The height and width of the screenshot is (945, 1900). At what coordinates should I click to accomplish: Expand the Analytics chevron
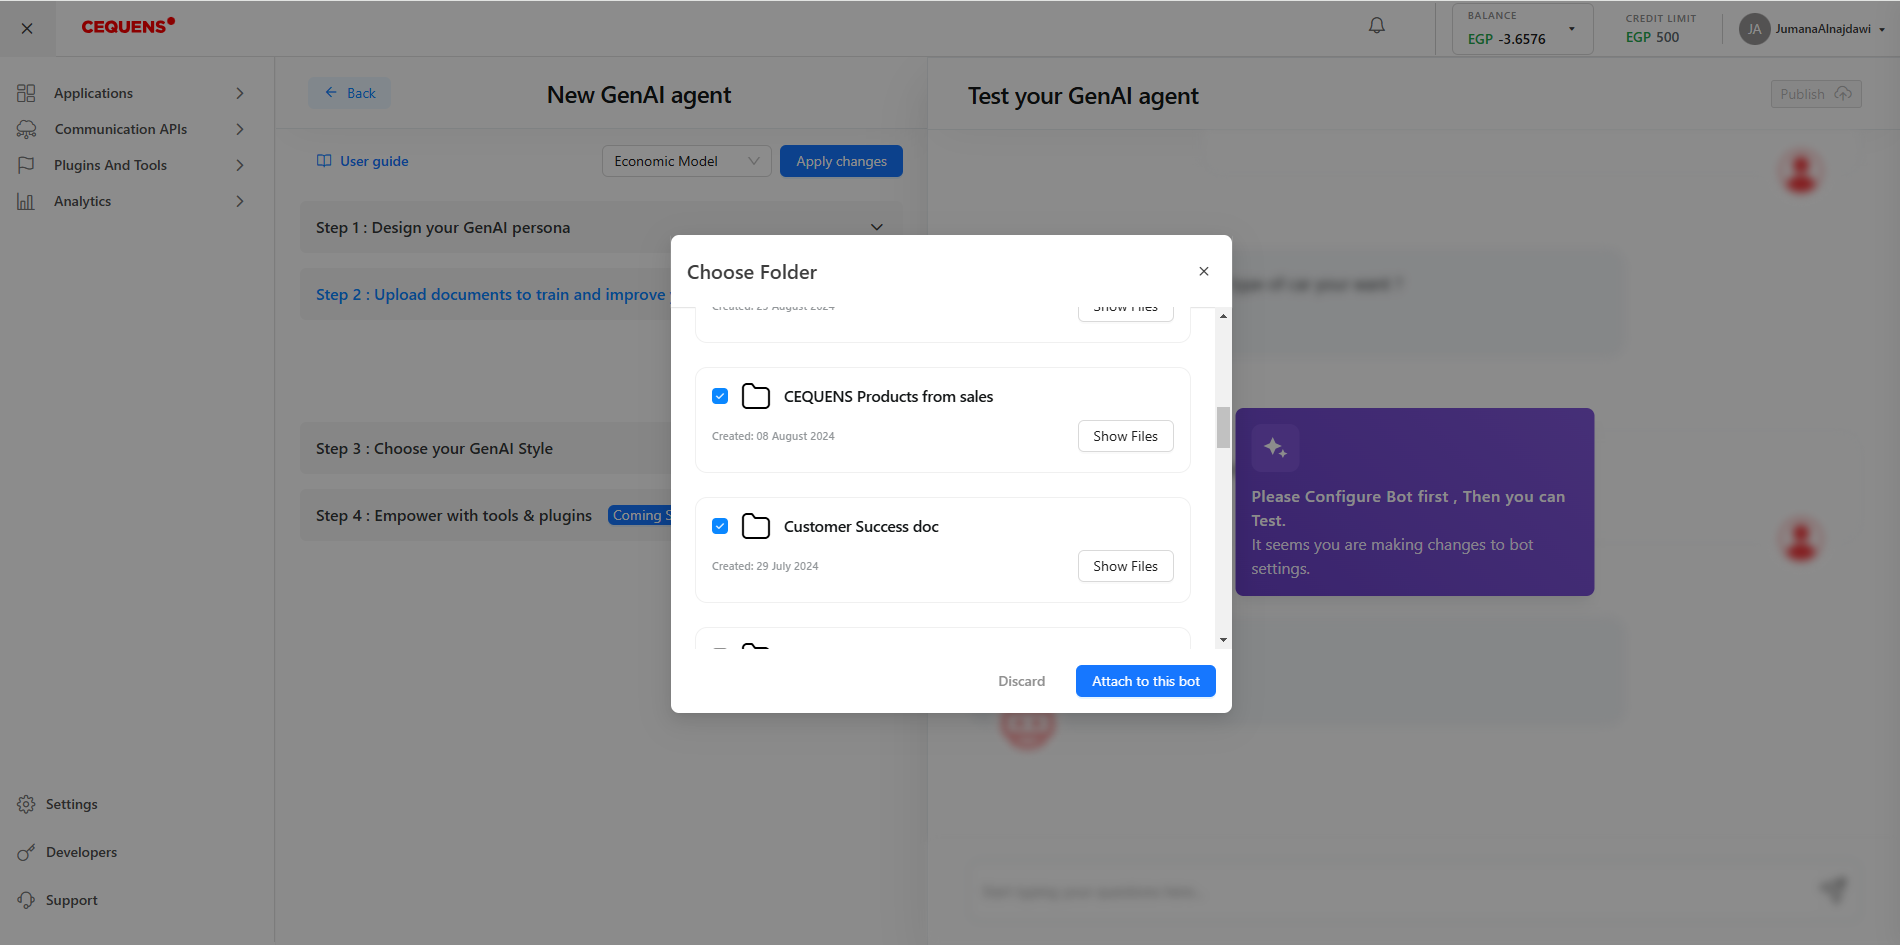(x=240, y=201)
